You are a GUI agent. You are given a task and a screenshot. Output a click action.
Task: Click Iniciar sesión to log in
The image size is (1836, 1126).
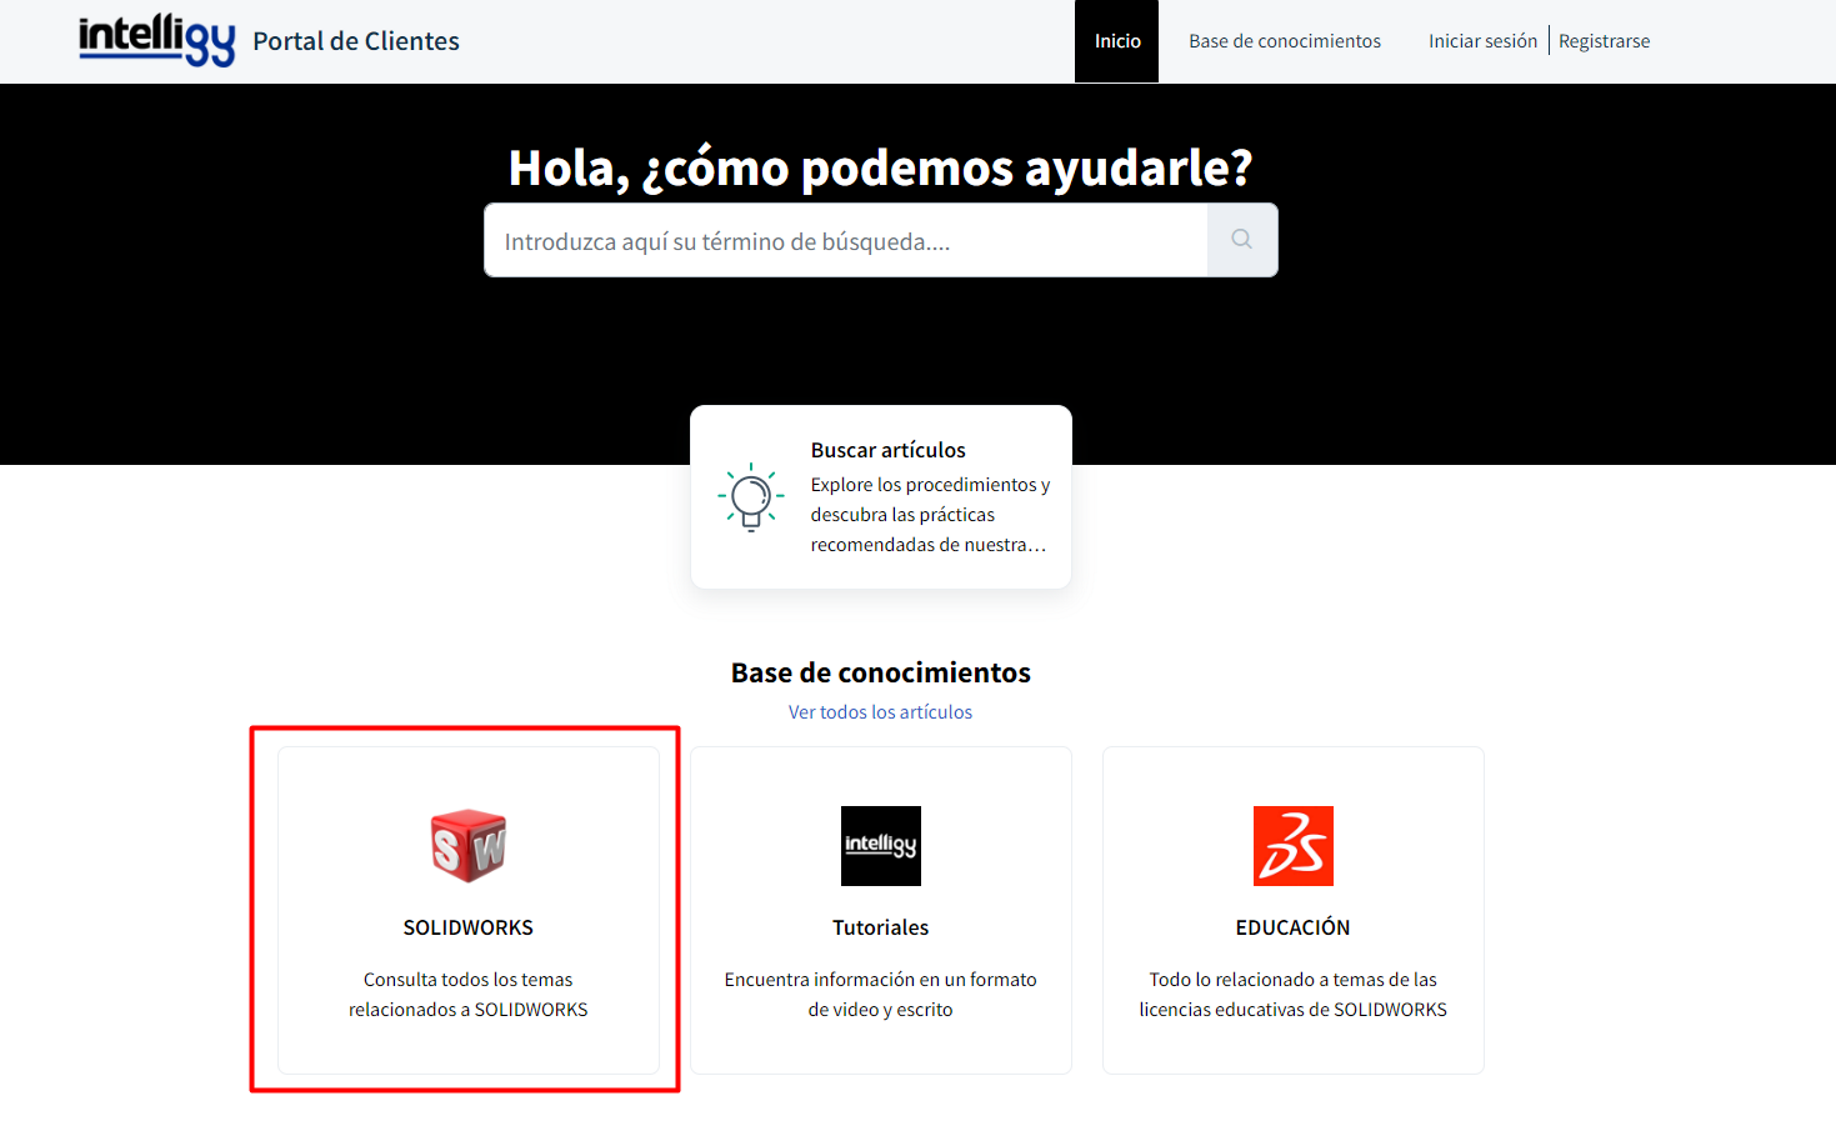(1483, 41)
